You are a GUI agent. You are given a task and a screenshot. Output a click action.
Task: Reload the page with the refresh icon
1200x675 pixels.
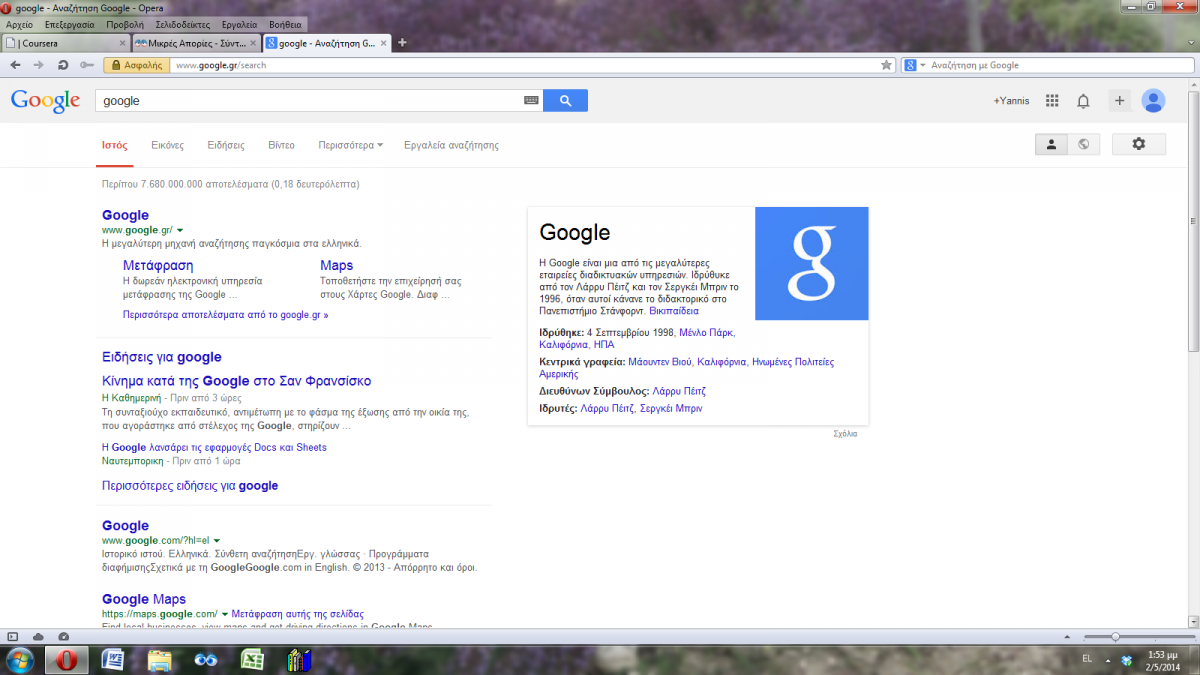point(62,65)
